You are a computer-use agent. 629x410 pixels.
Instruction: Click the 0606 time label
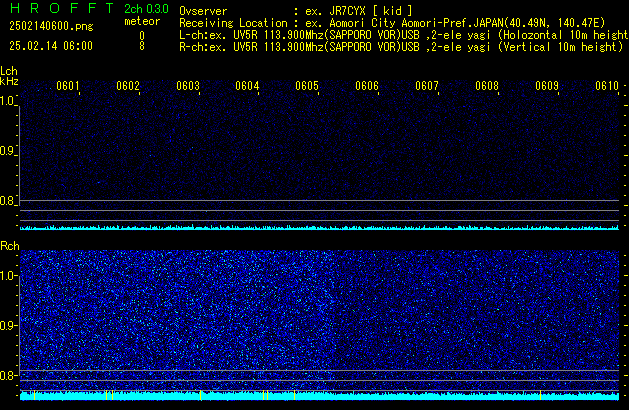[x=367, y=86]
